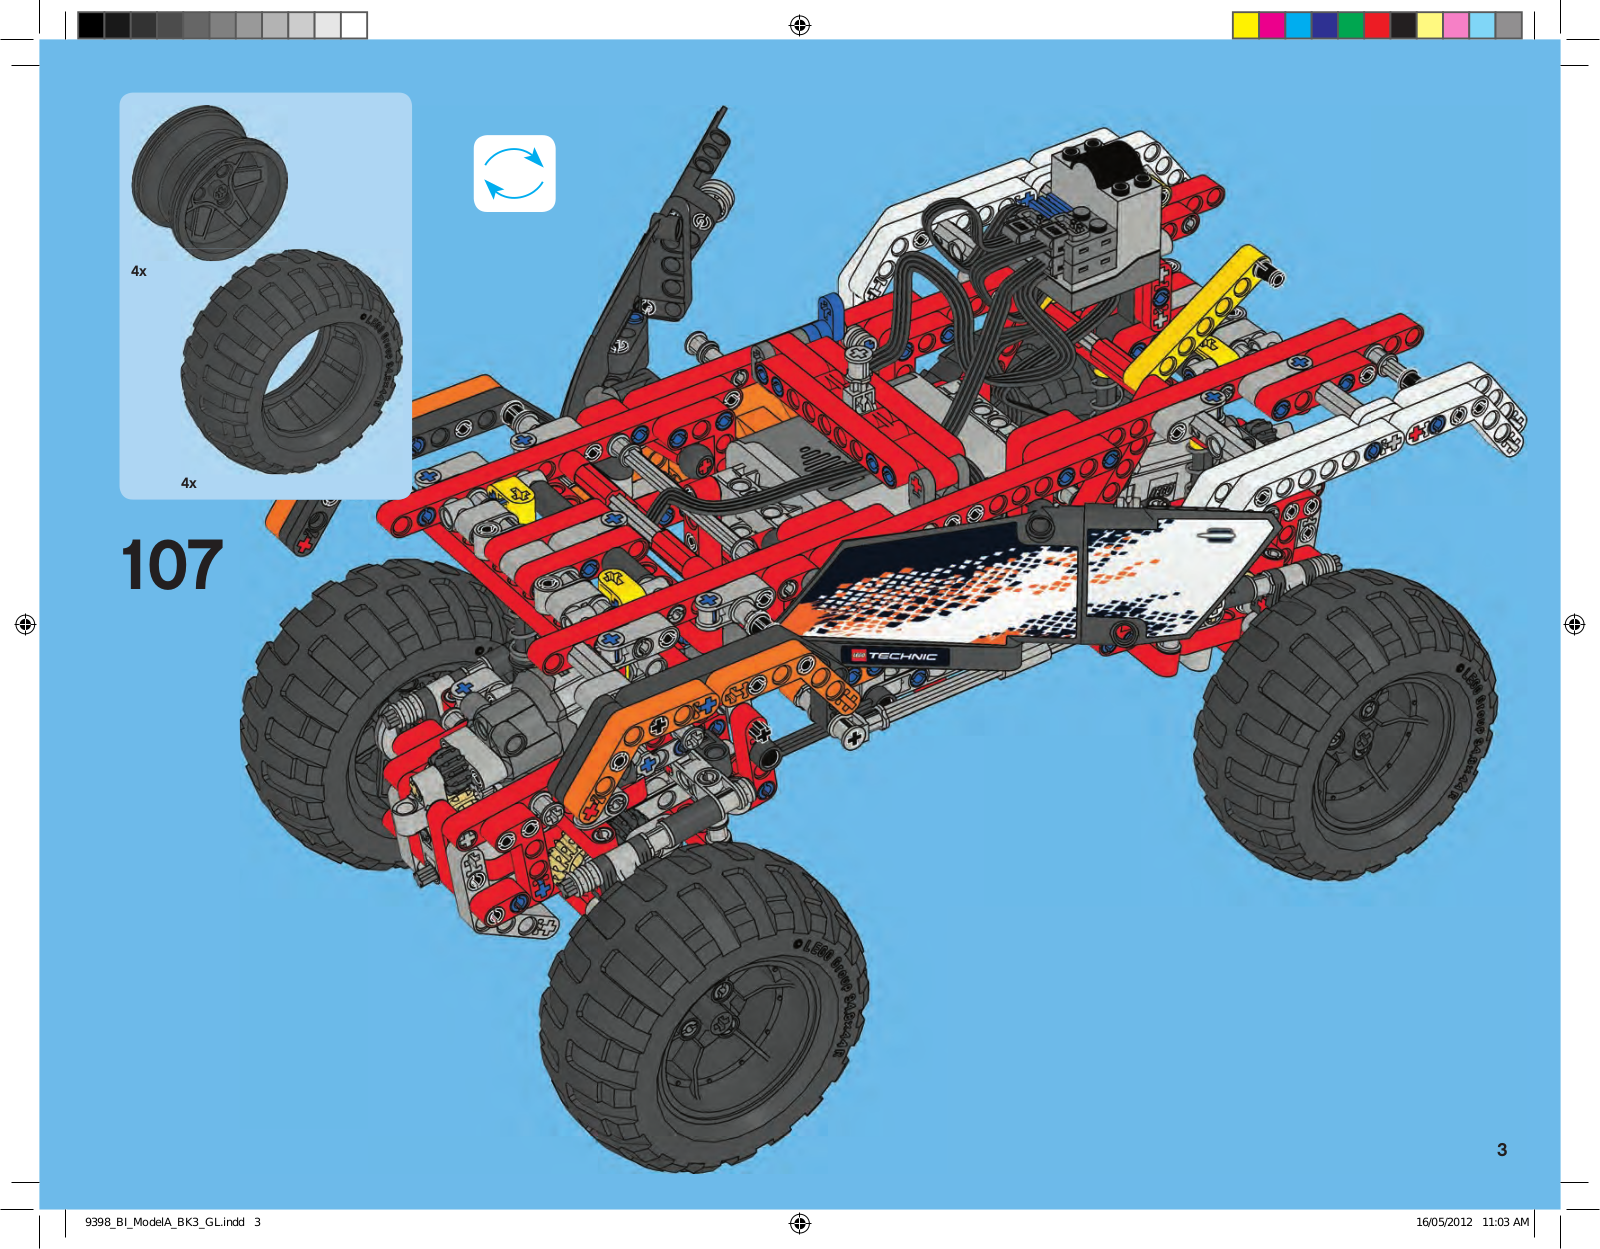Image resolution: width=1600 pixels, height=1249 pixels.
Task: Click the file name 9398_BI_ModelA_BK3_GL.indd
Action: coord(165,1222)
